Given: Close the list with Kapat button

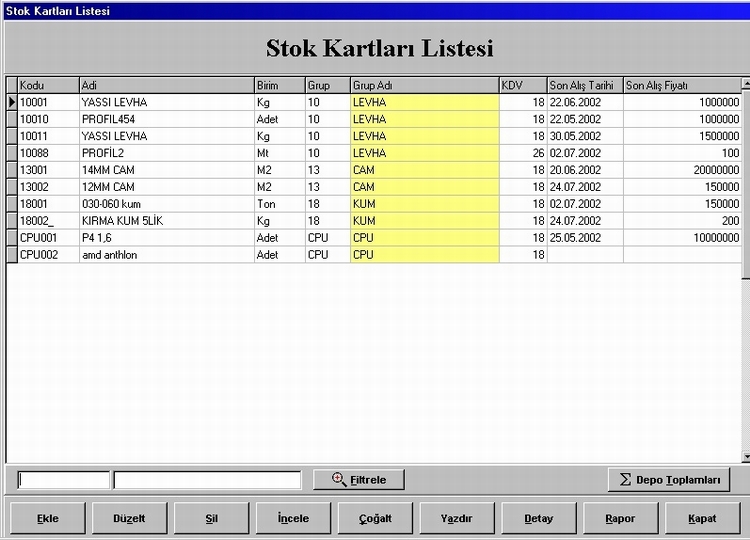Looking at the screenshot, I should (x=702, y=518).
